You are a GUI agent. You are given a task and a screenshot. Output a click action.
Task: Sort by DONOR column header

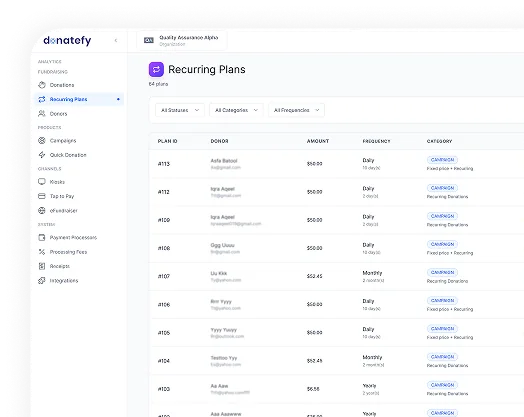click(220, 141)
